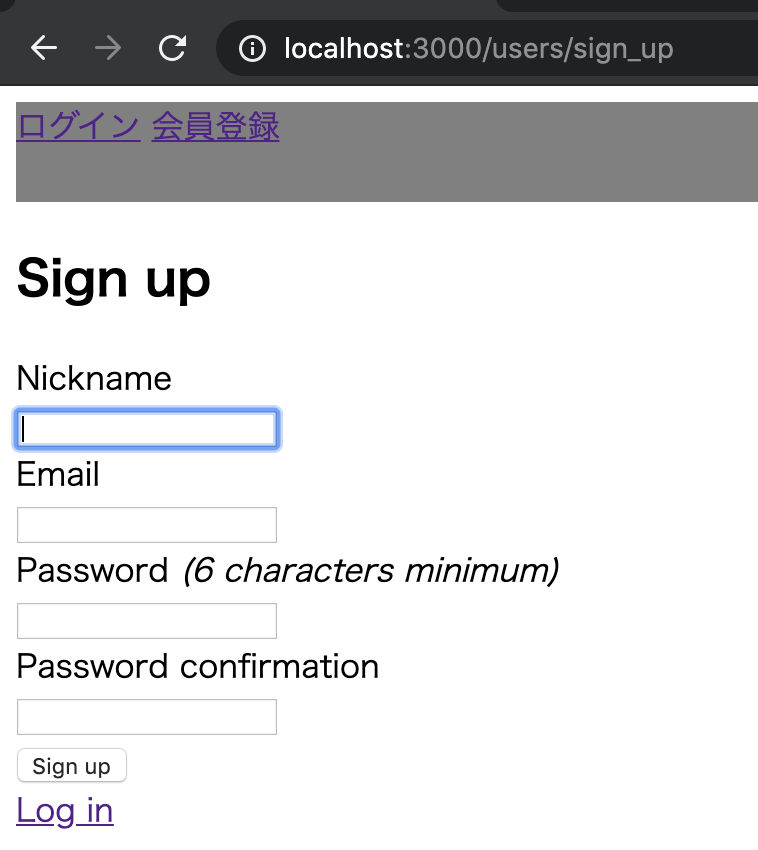Click the browser back arrow
The height and width of the screenshot is (850, 758).
pyautogui.click(x=43, y=47)
